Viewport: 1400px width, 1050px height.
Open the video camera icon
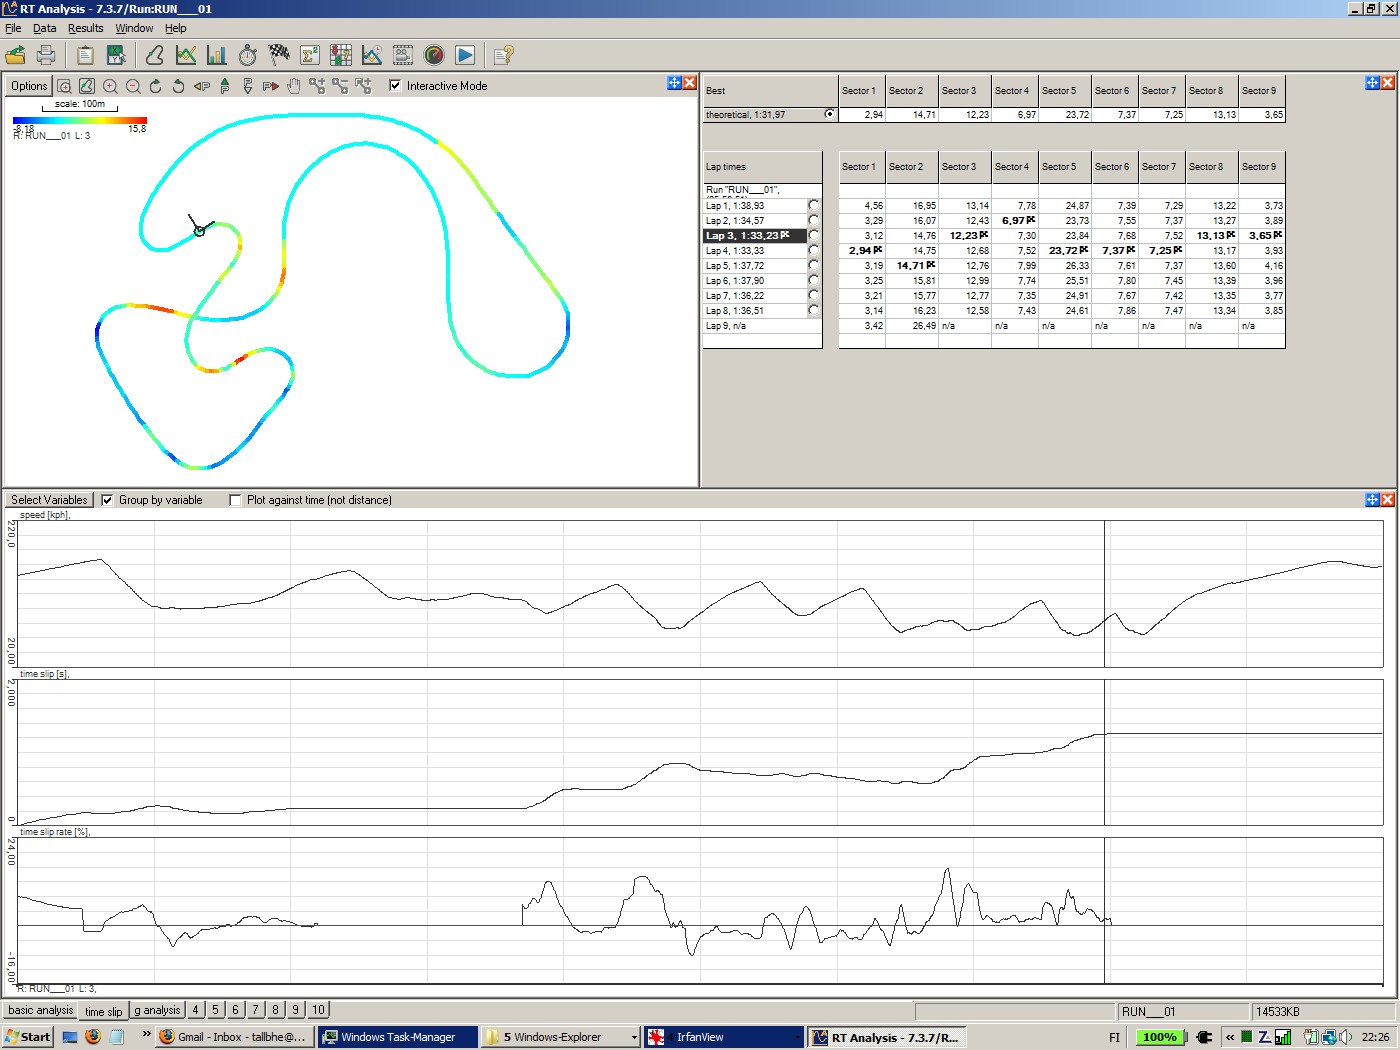pos(403,55)
